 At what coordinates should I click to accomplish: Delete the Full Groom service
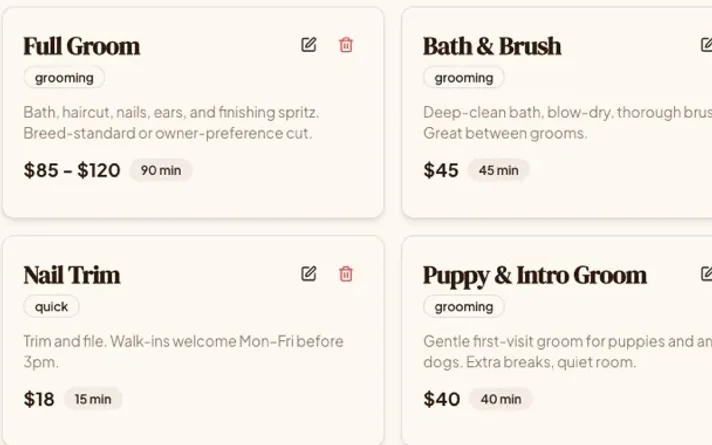(346, 45)
